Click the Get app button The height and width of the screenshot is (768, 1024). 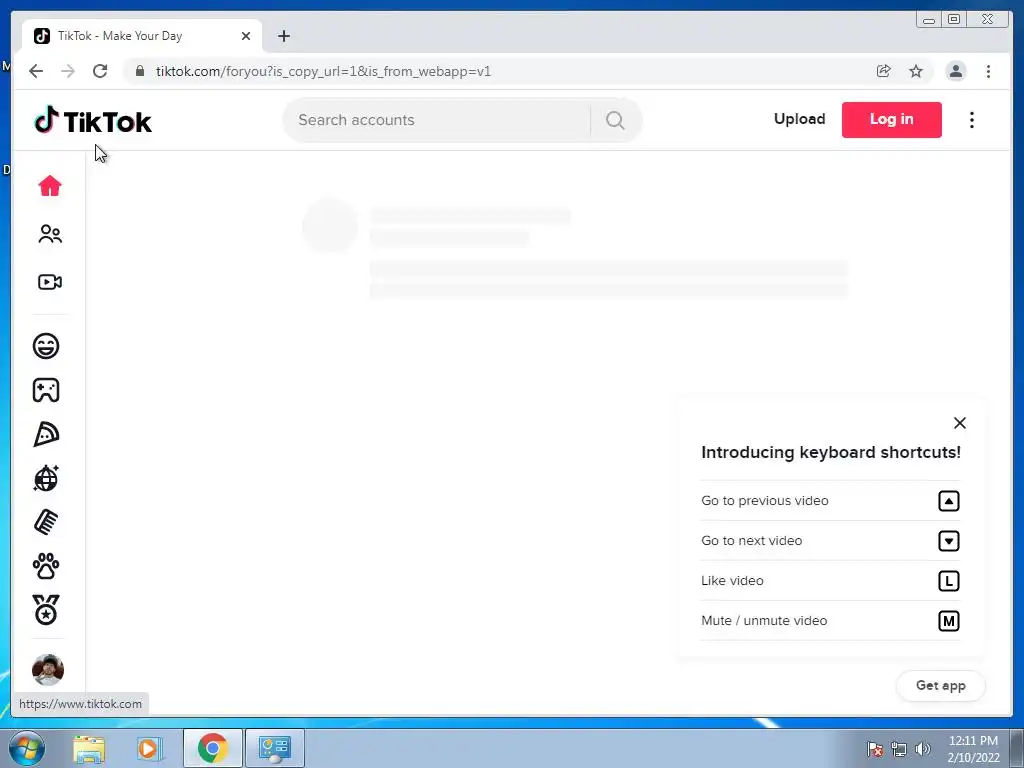(x=940, y=686)
